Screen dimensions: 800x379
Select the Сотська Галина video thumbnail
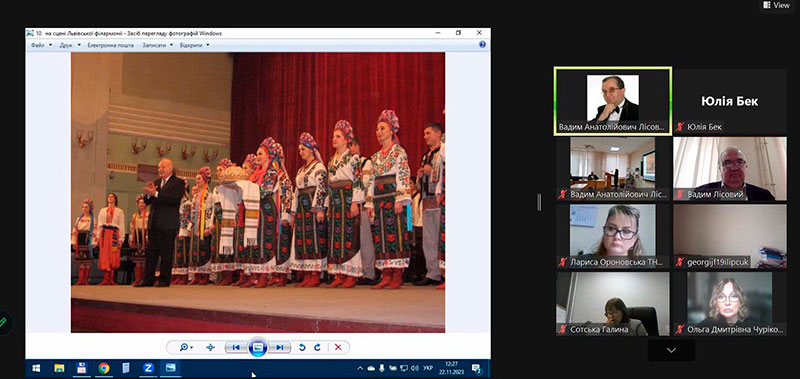613,304
